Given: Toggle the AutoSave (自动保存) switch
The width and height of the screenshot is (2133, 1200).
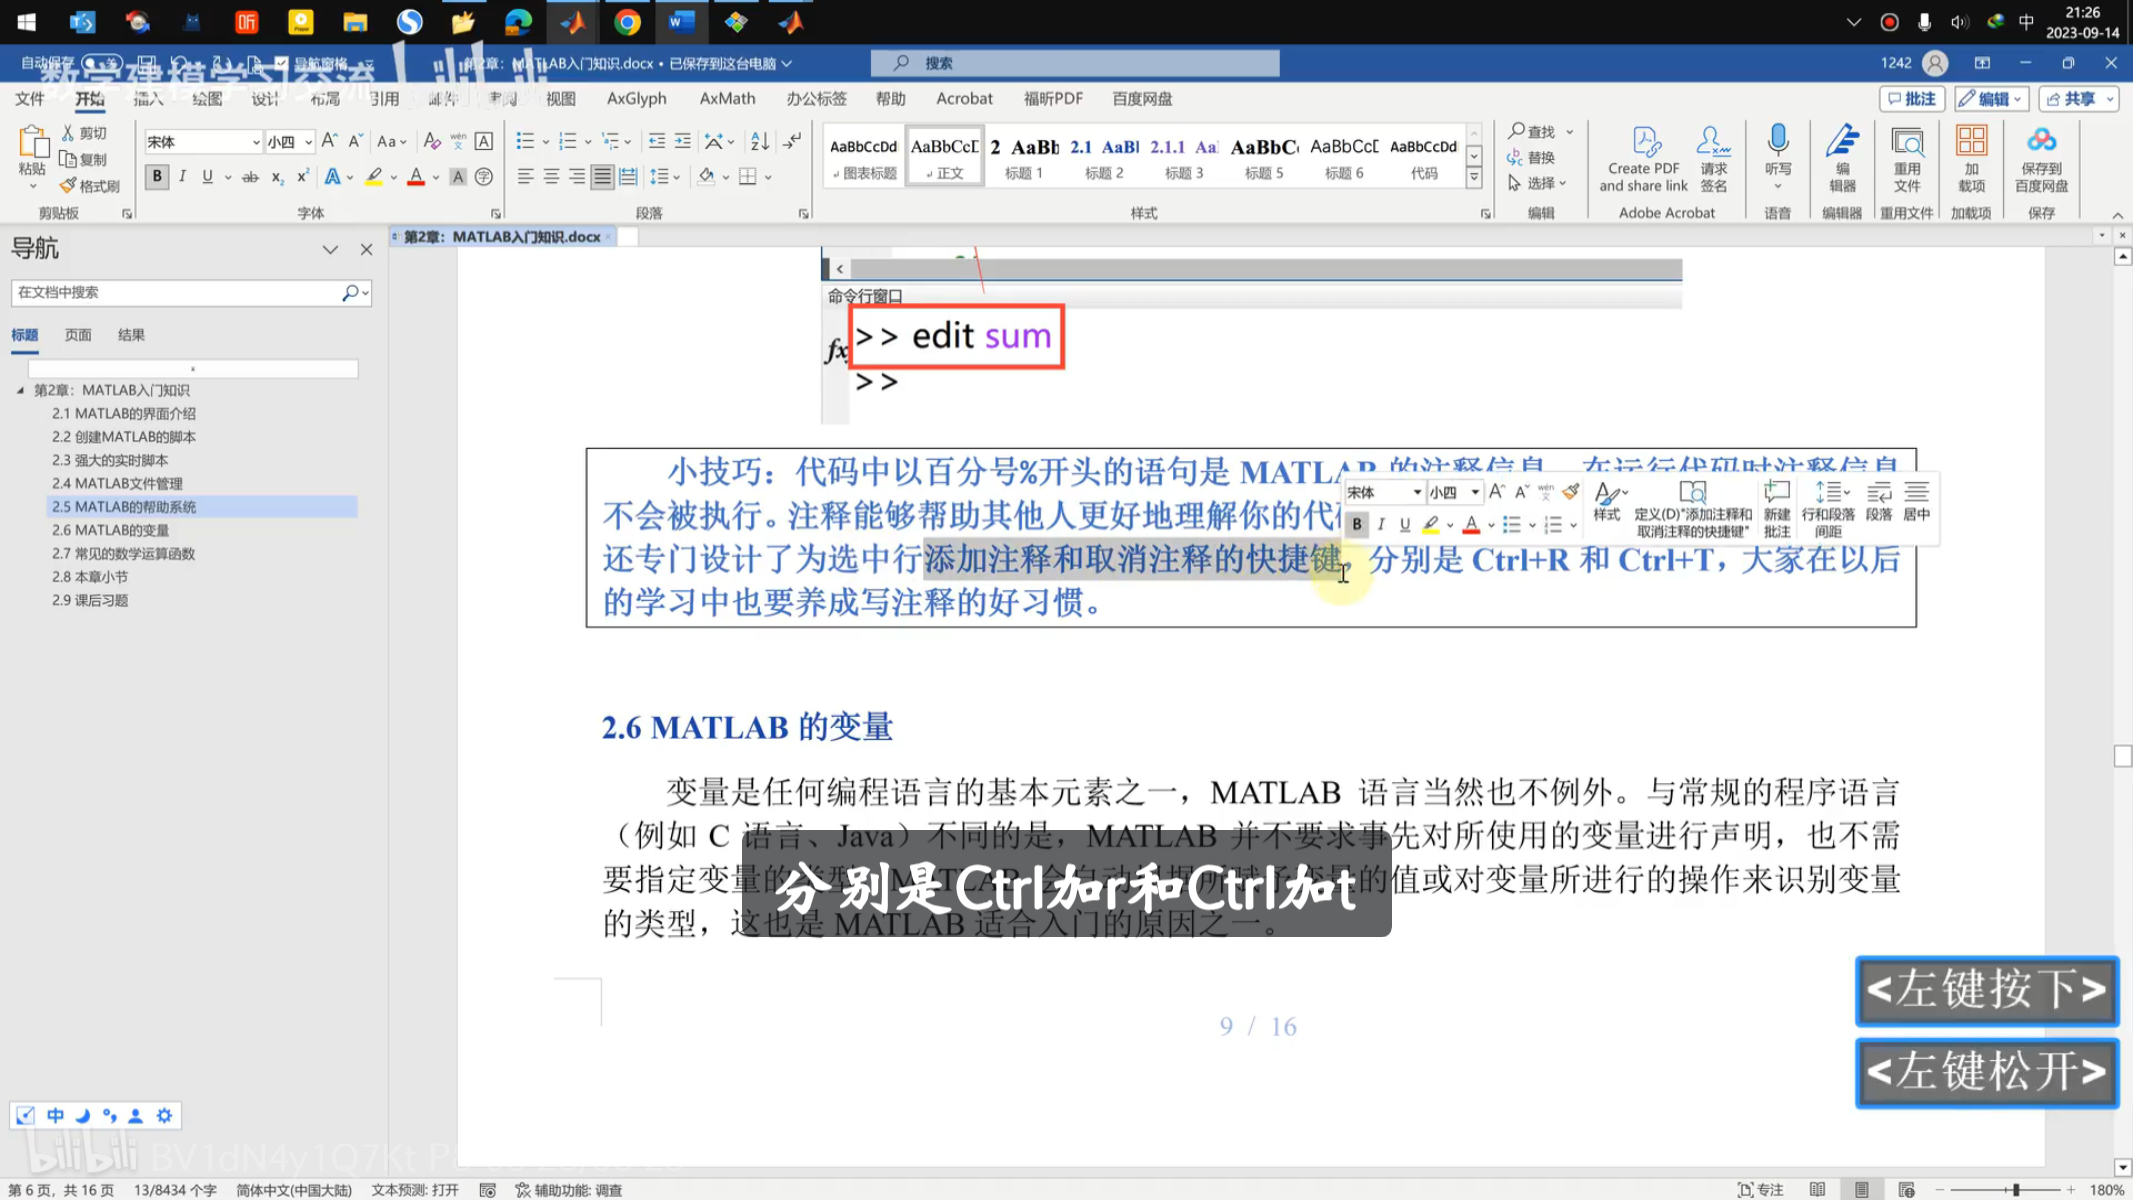Looking at the screenshot, I should point(102,63).
